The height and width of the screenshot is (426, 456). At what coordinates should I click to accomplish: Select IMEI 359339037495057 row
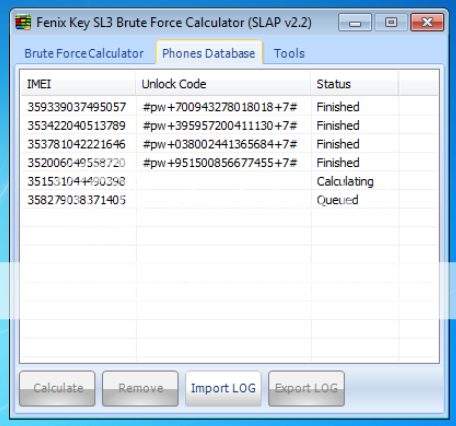229,107
